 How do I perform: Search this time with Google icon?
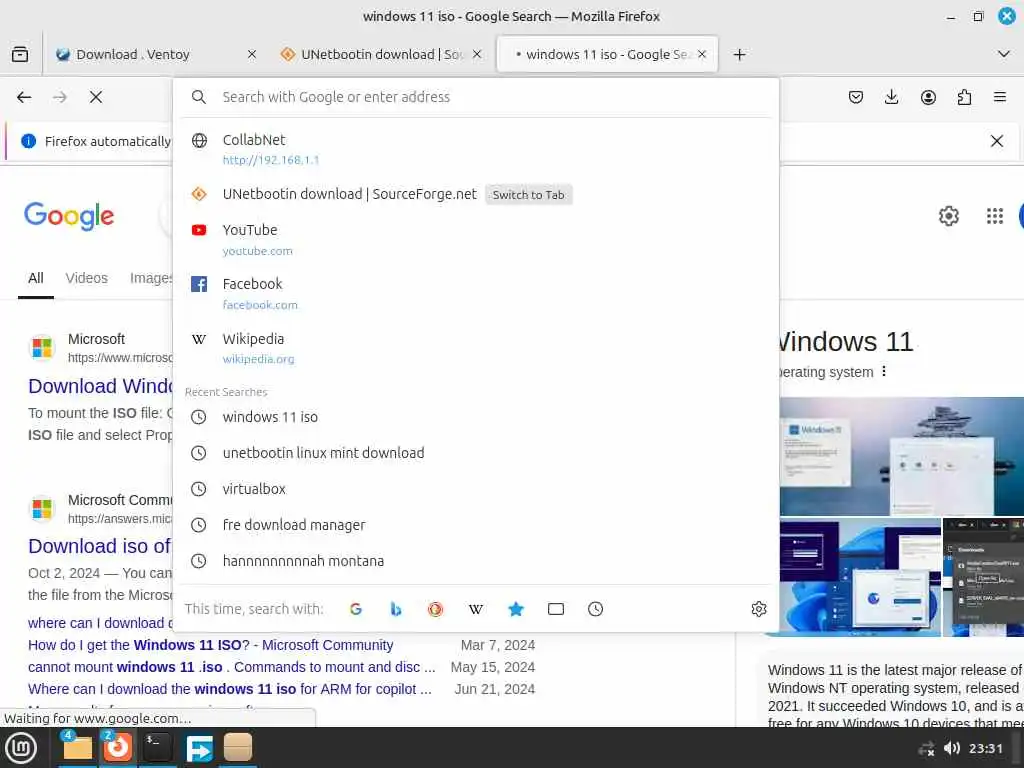(356, 609)
